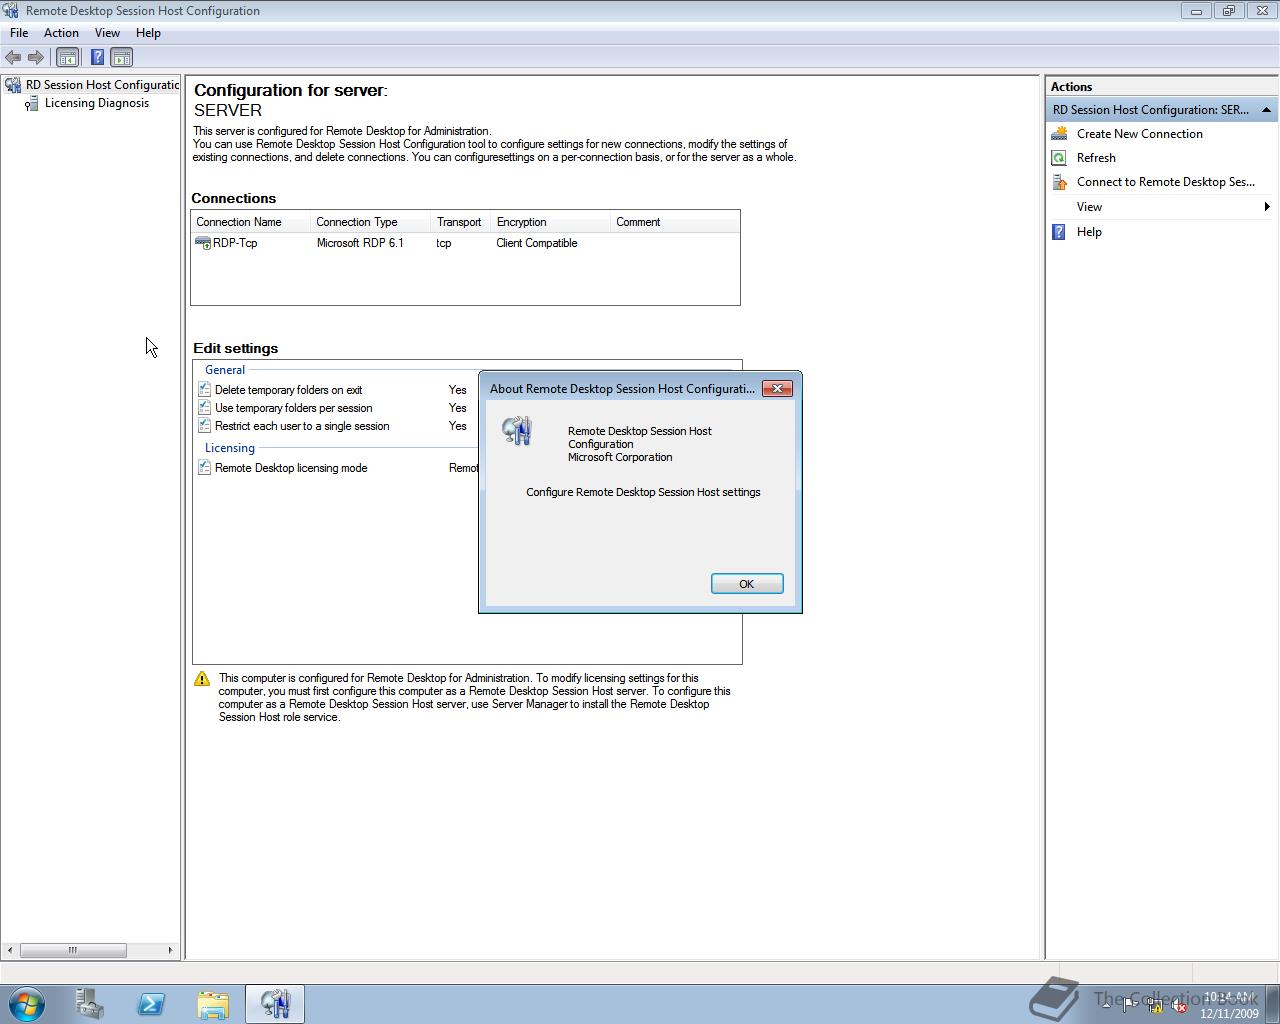Open Windows Explorer from the taskbar

(x=213, y=1004)
